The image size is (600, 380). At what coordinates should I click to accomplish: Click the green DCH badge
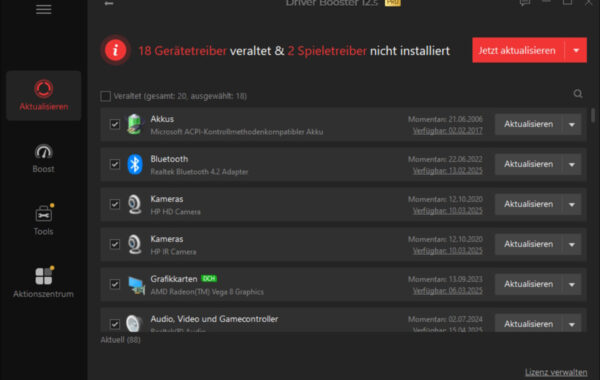pyautogui.click(x=209, y=279)
